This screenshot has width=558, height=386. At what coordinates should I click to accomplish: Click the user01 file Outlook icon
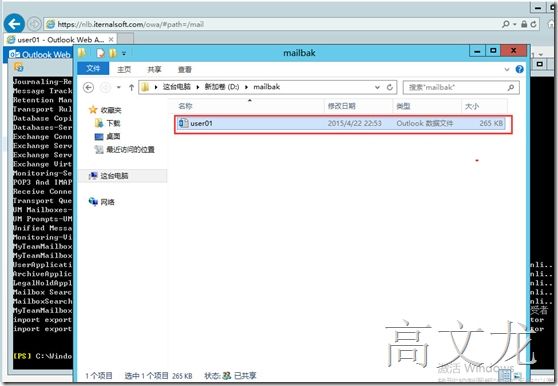(x=183, y=123)
